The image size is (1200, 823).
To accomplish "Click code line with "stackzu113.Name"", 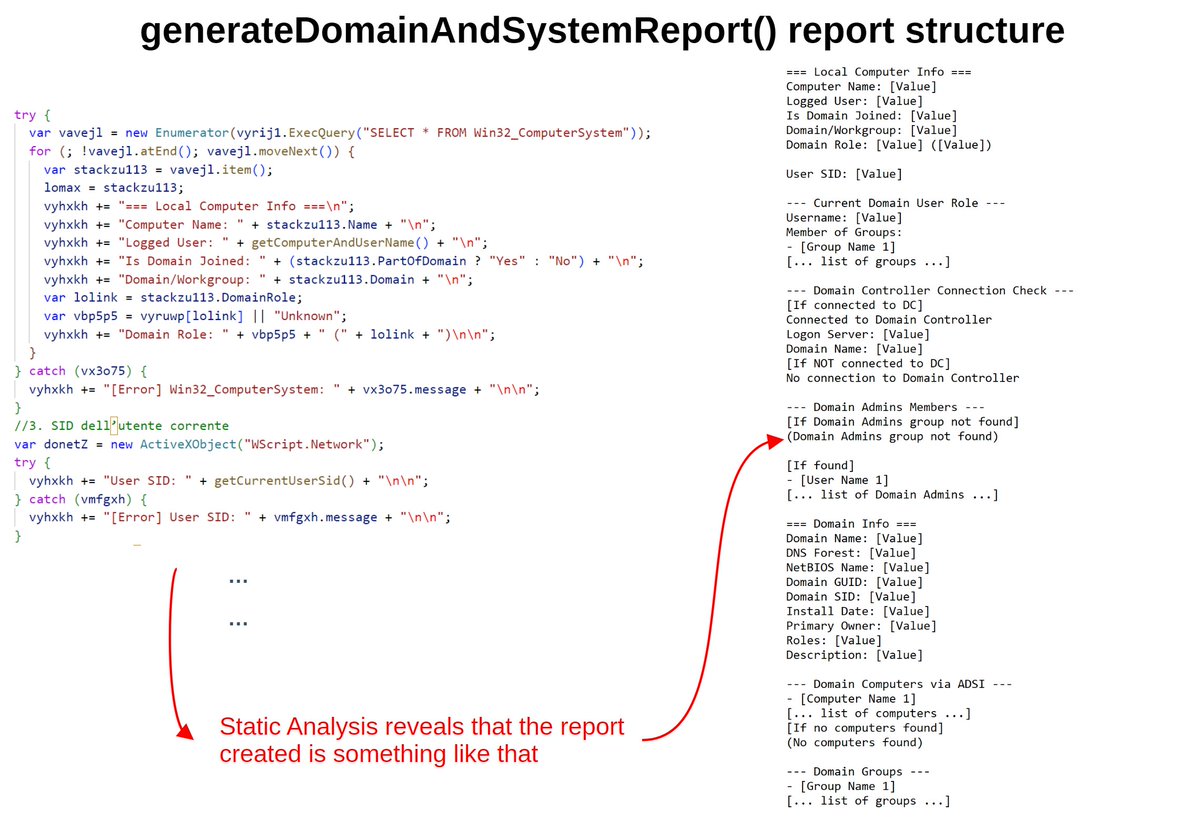I will point(240,224).
